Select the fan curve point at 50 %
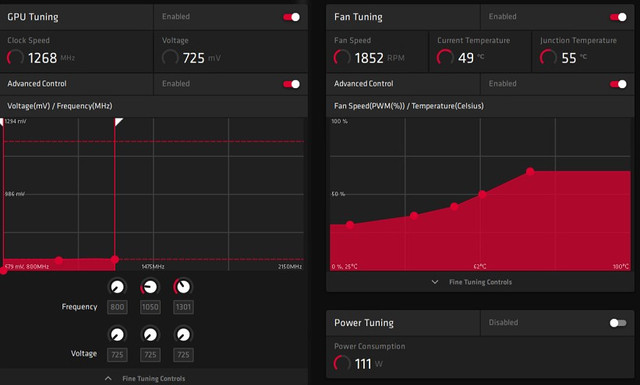The height and width of the screenshot is (385, 640). coord(482,194)
